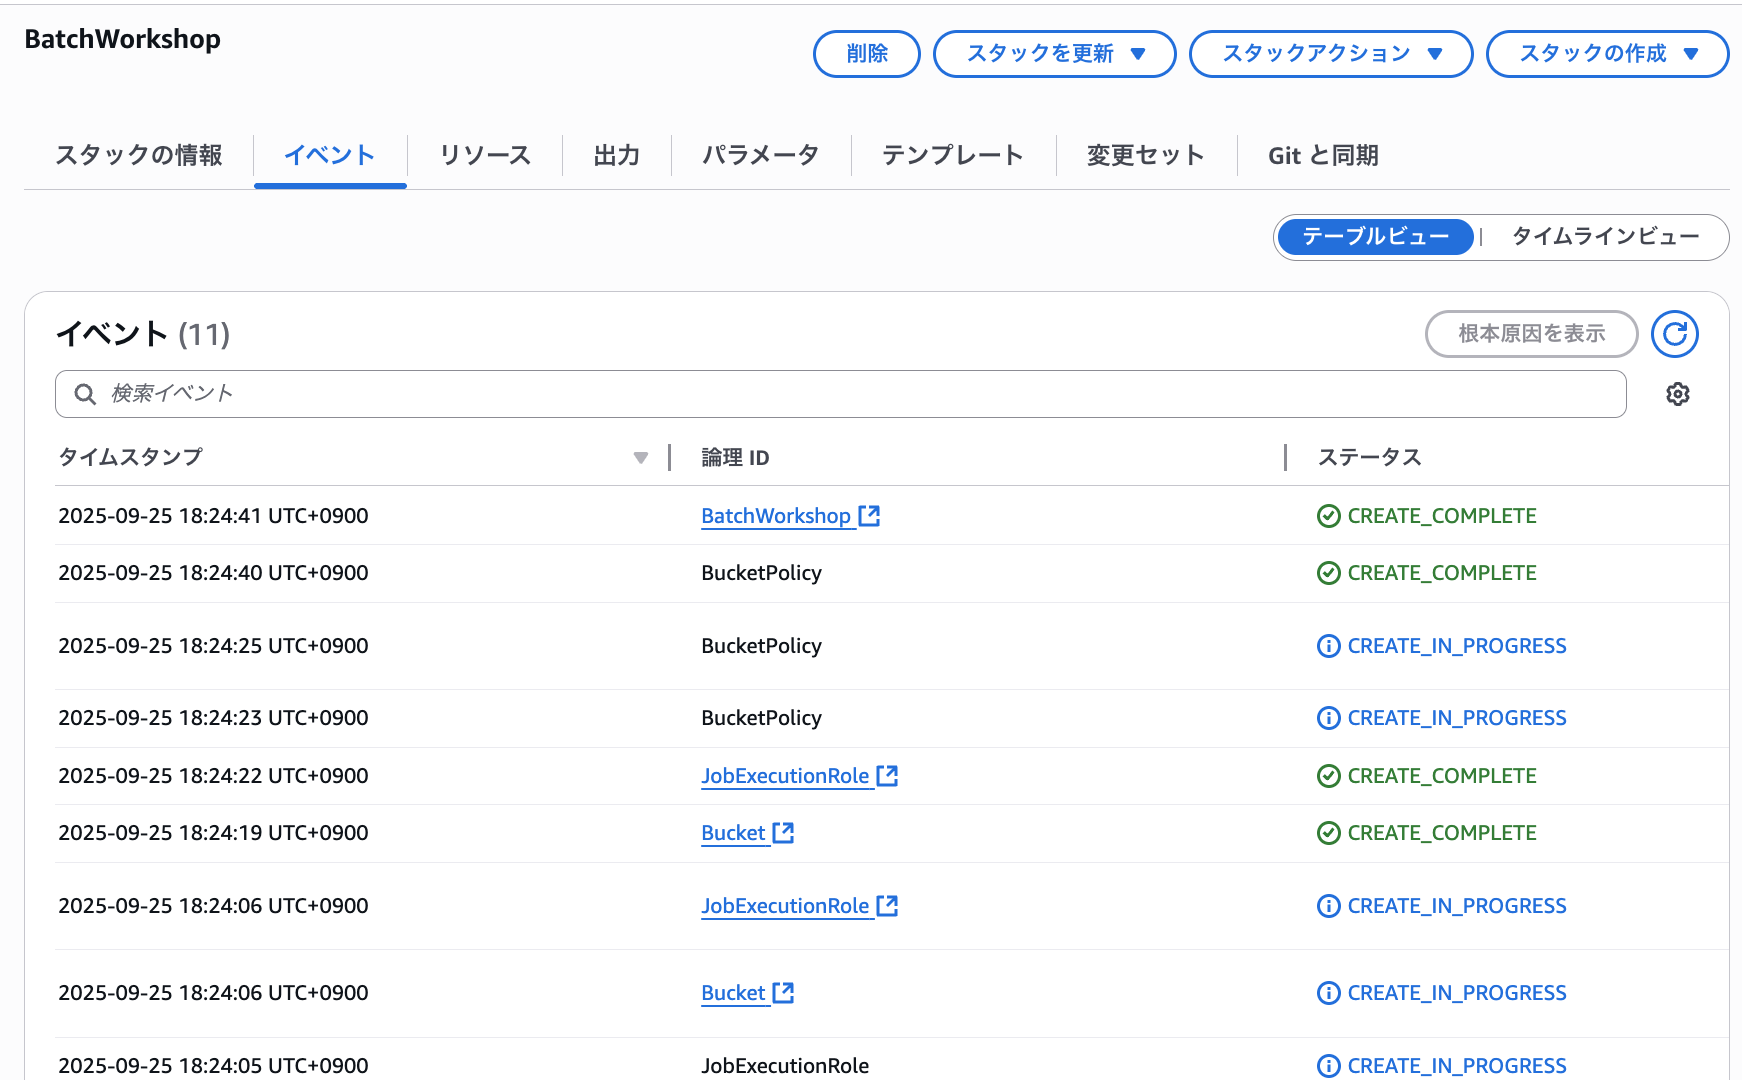
Task: Click CREATE_IN_PROGRESS status at 18:24:25
Action: 1457,646
